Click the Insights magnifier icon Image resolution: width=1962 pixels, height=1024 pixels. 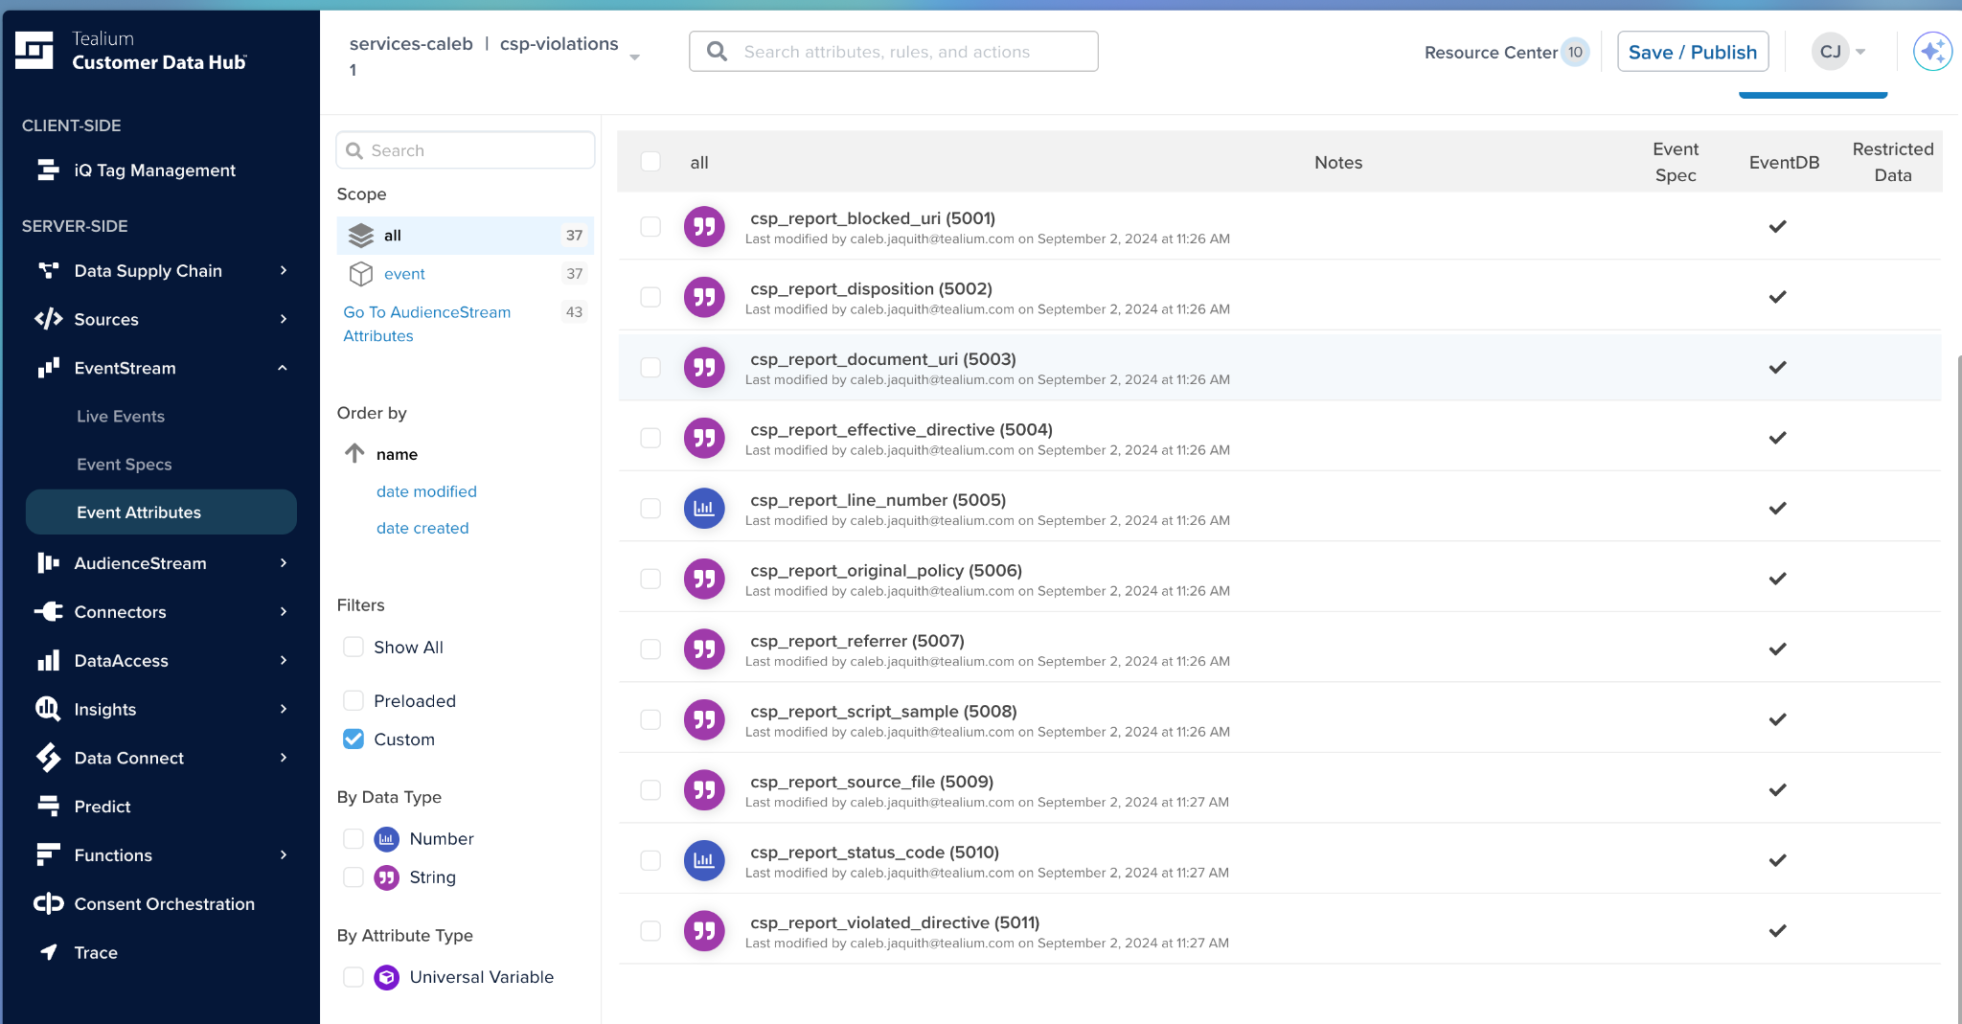(48, 709)
